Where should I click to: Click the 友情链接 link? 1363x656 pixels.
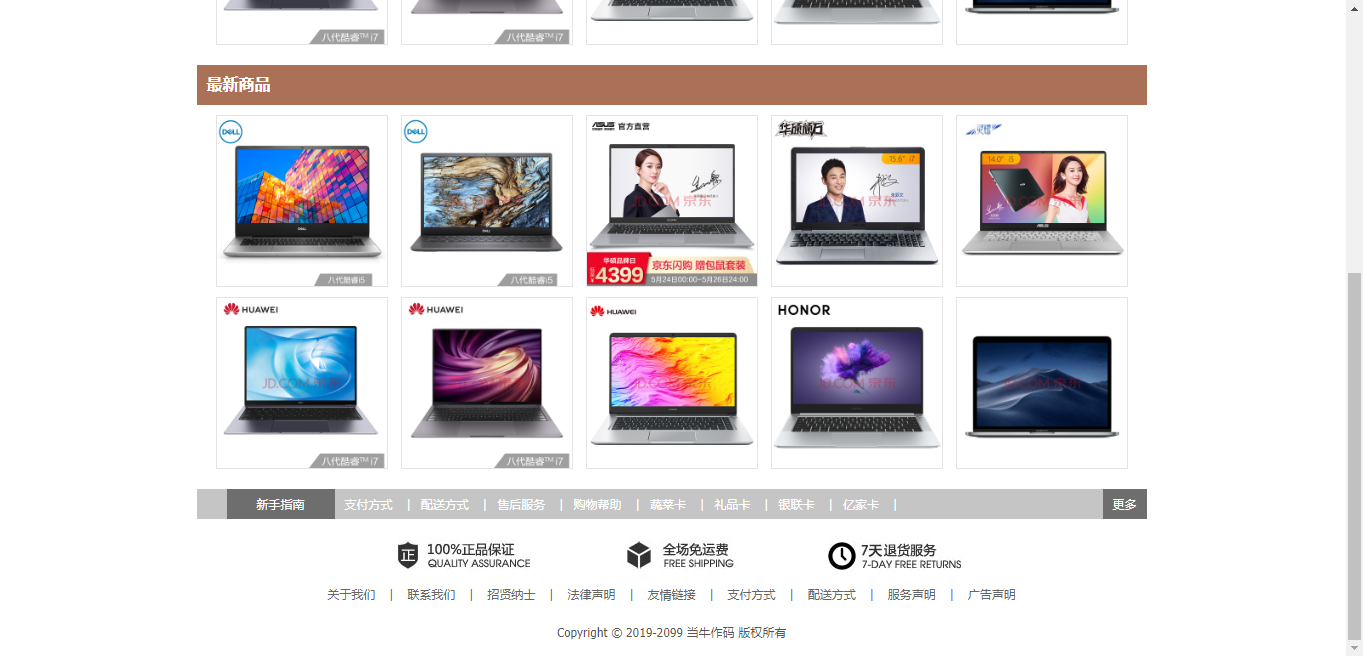[671, 595]
